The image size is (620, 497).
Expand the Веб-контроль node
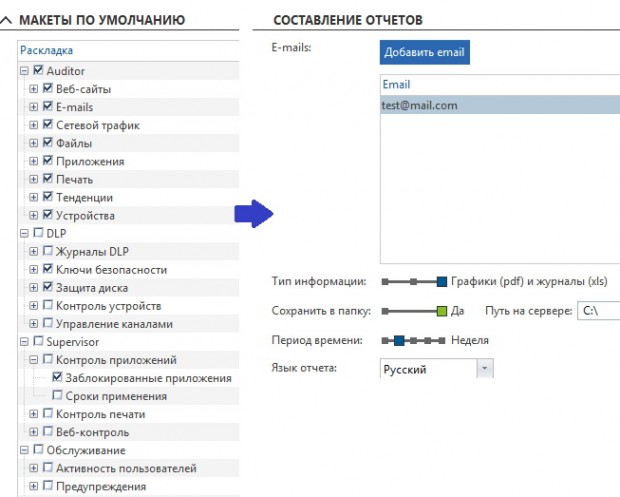click(34, 432)
